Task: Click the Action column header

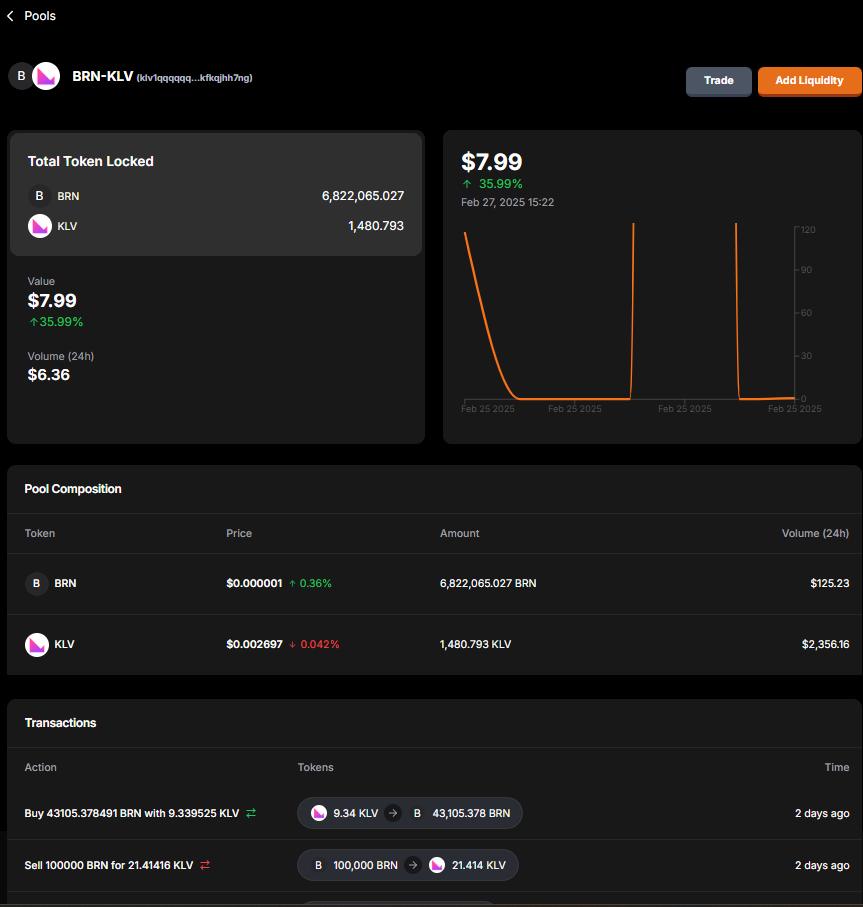Action: [40, 768]
